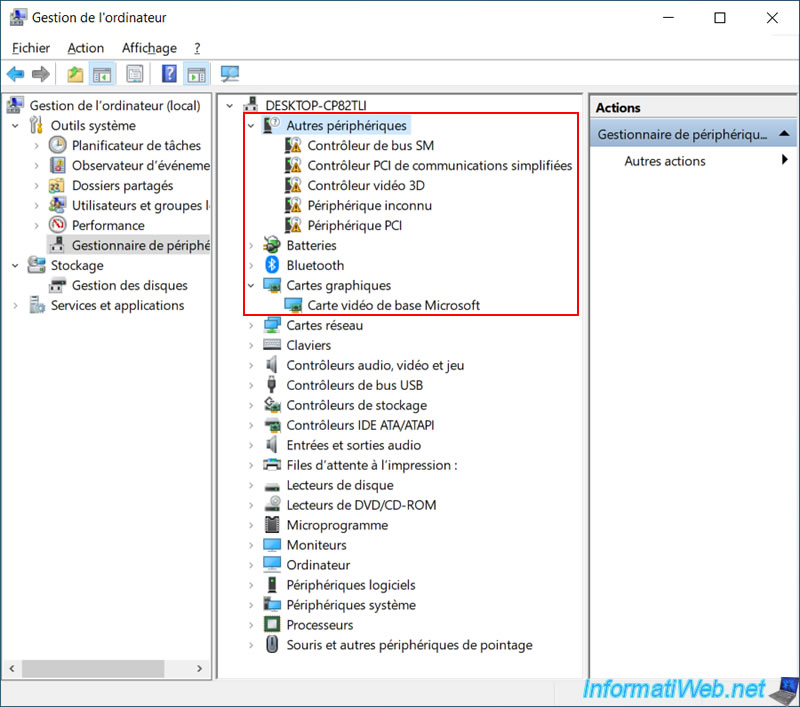Collapse the Outils système node
This screenshot has height=707, width=800.
tap(15, 125)
